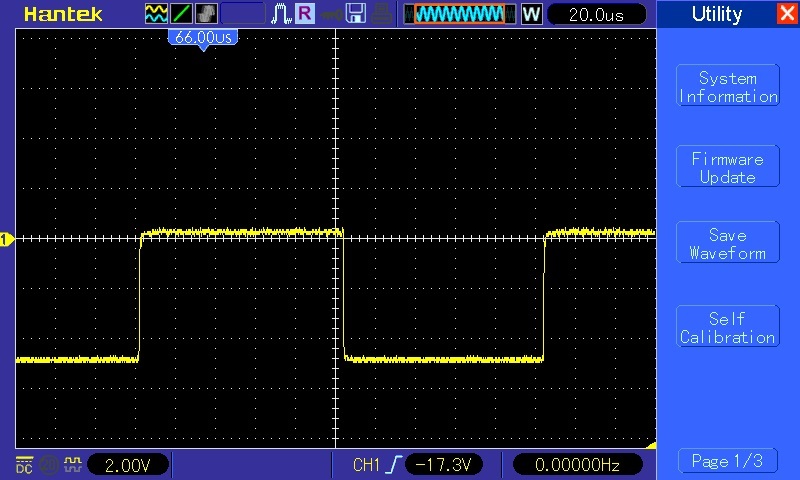
Task: Click the floppy disk save icon
Action: tap(355, 14)
